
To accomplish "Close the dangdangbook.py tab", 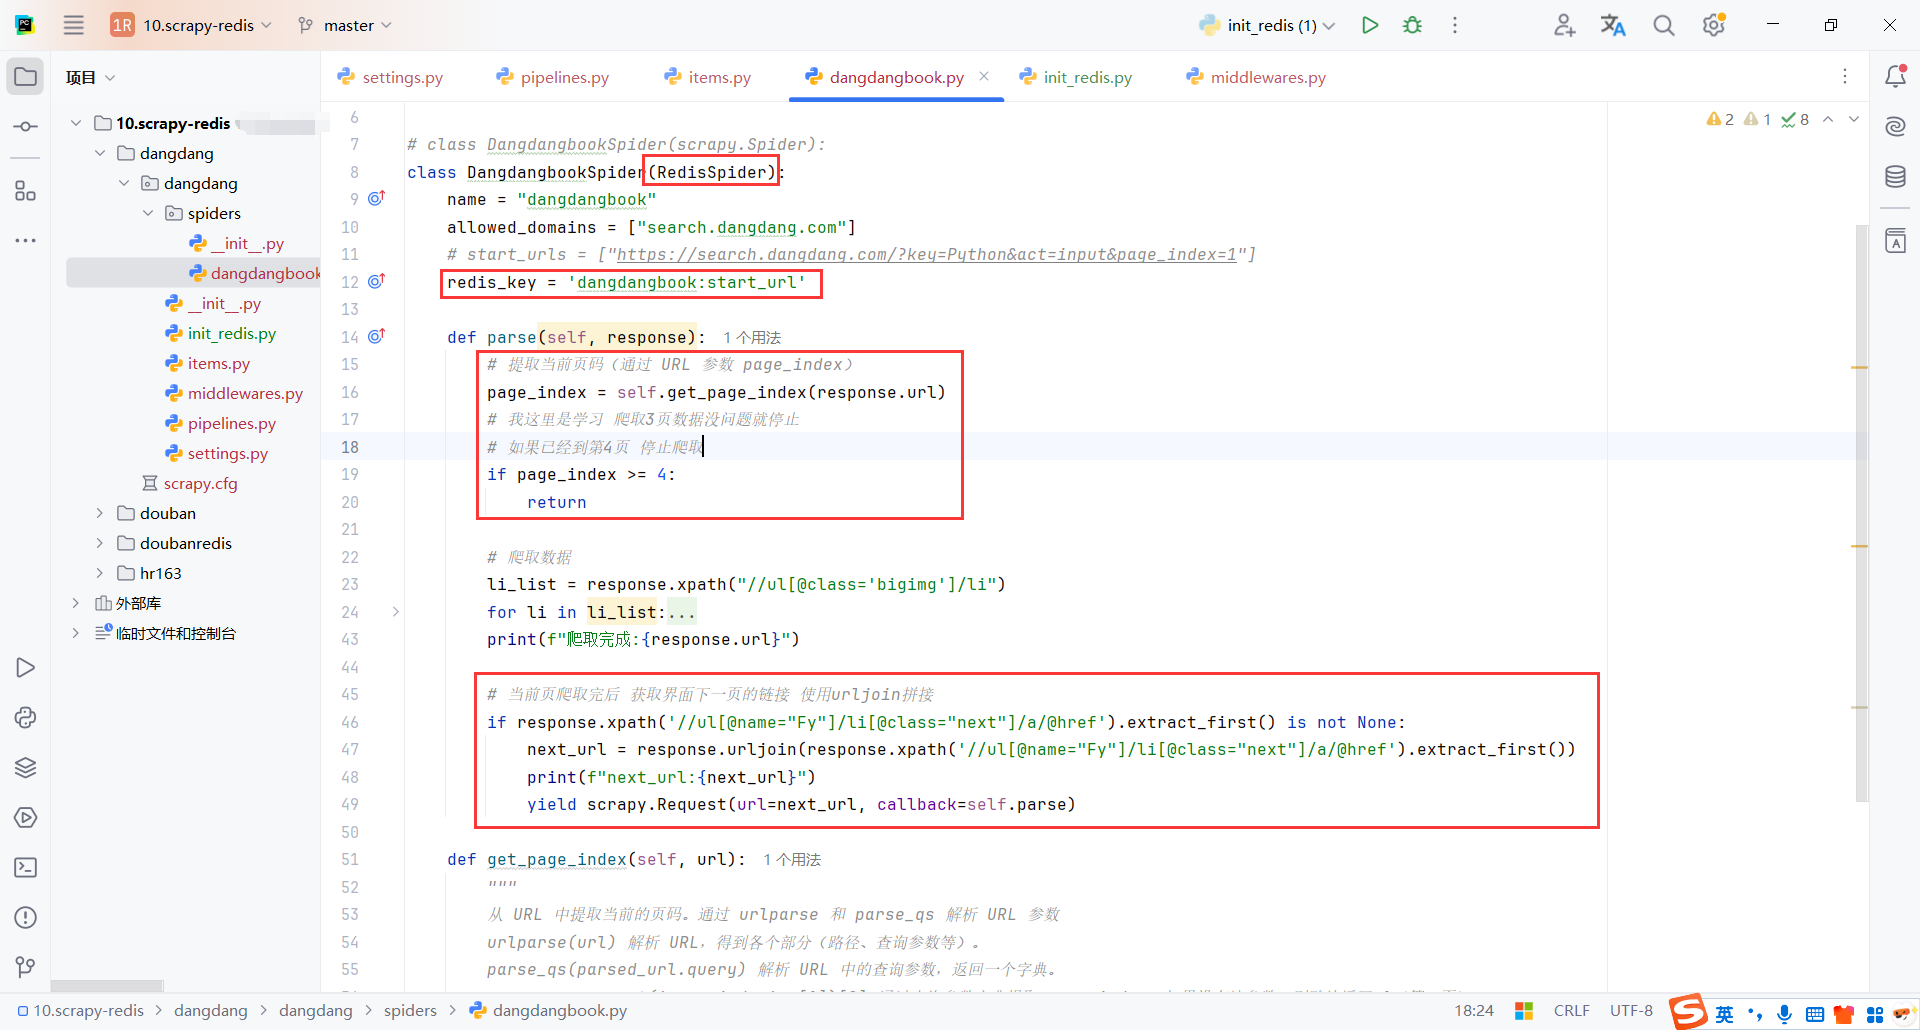I will (984, 76).
